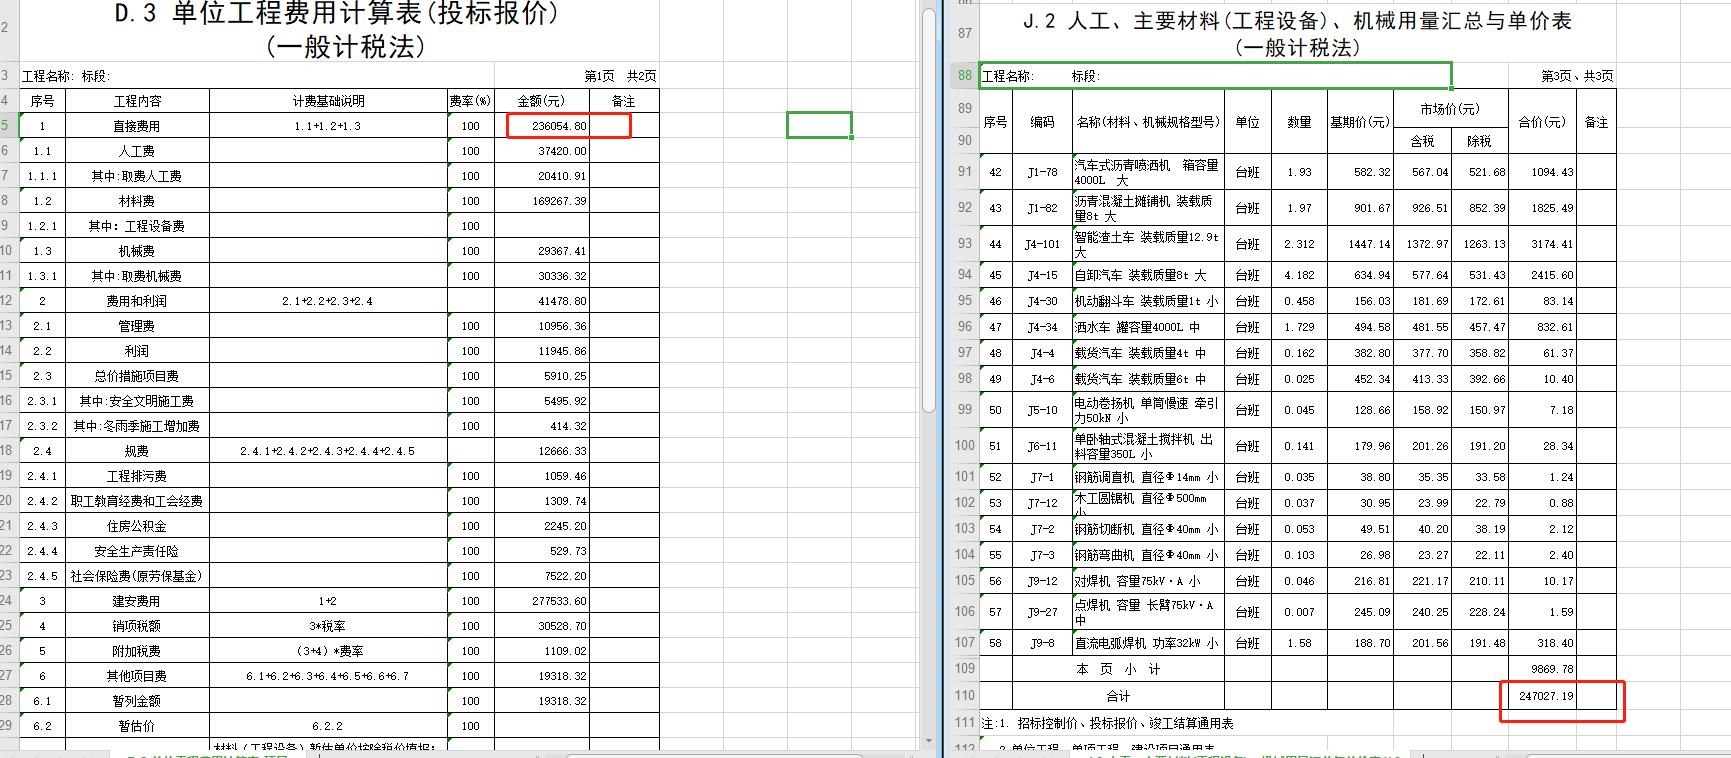Click the code J4-15 cell

click(1042, 275)
